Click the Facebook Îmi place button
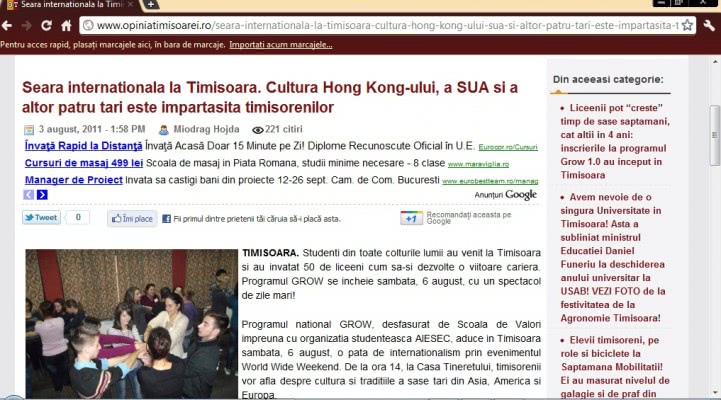This screenshot has height=400, width=721. click(x=132, y=218)
